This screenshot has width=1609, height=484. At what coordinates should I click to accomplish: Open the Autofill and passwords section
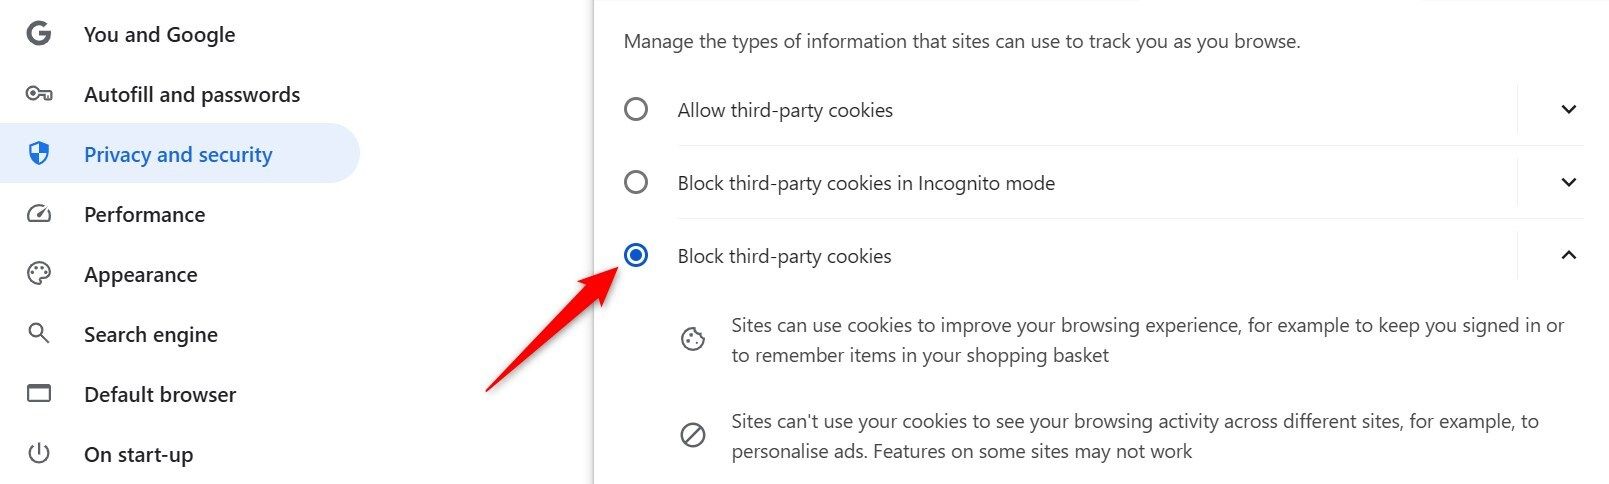tap(192, 94)
